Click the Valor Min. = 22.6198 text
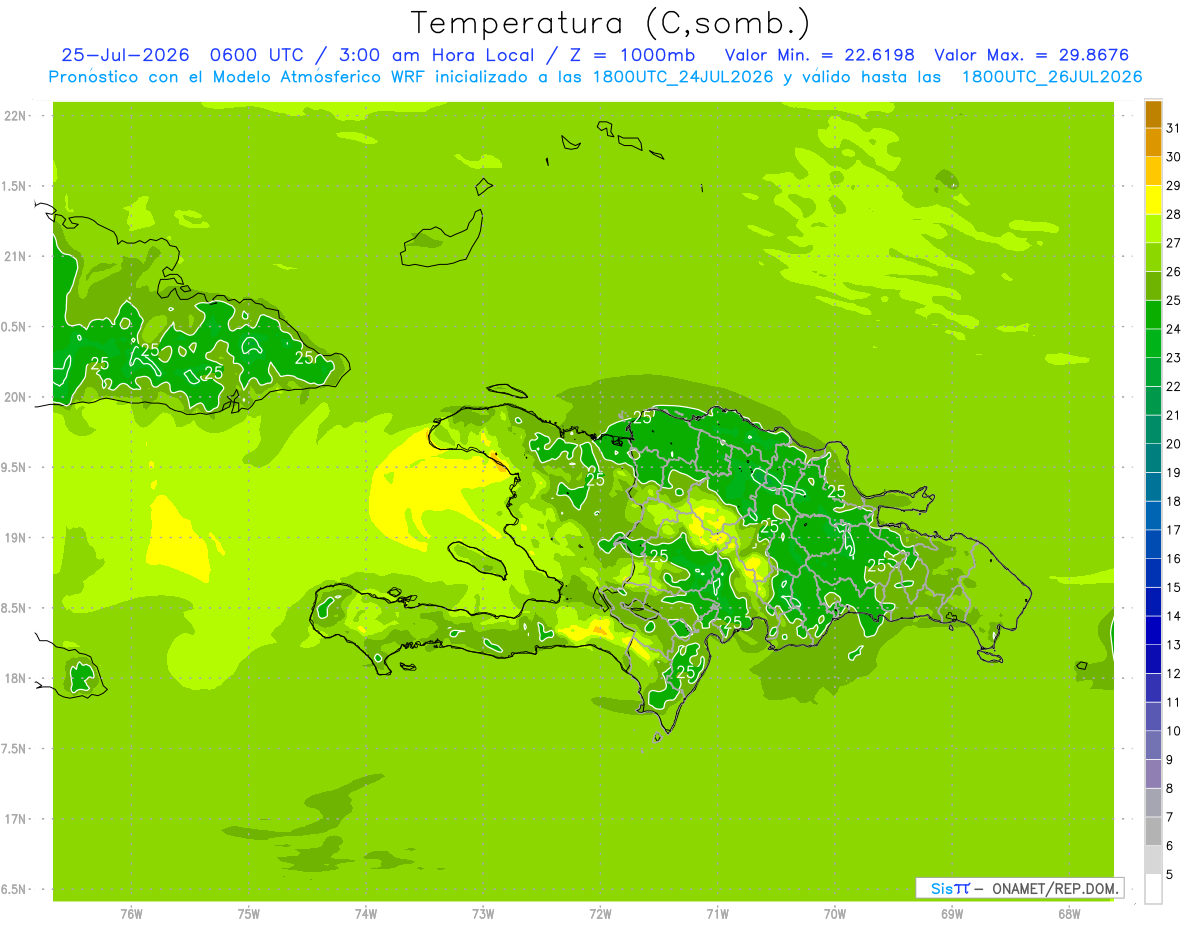The height and width of the screenshot is (927, 1200). 823,55
